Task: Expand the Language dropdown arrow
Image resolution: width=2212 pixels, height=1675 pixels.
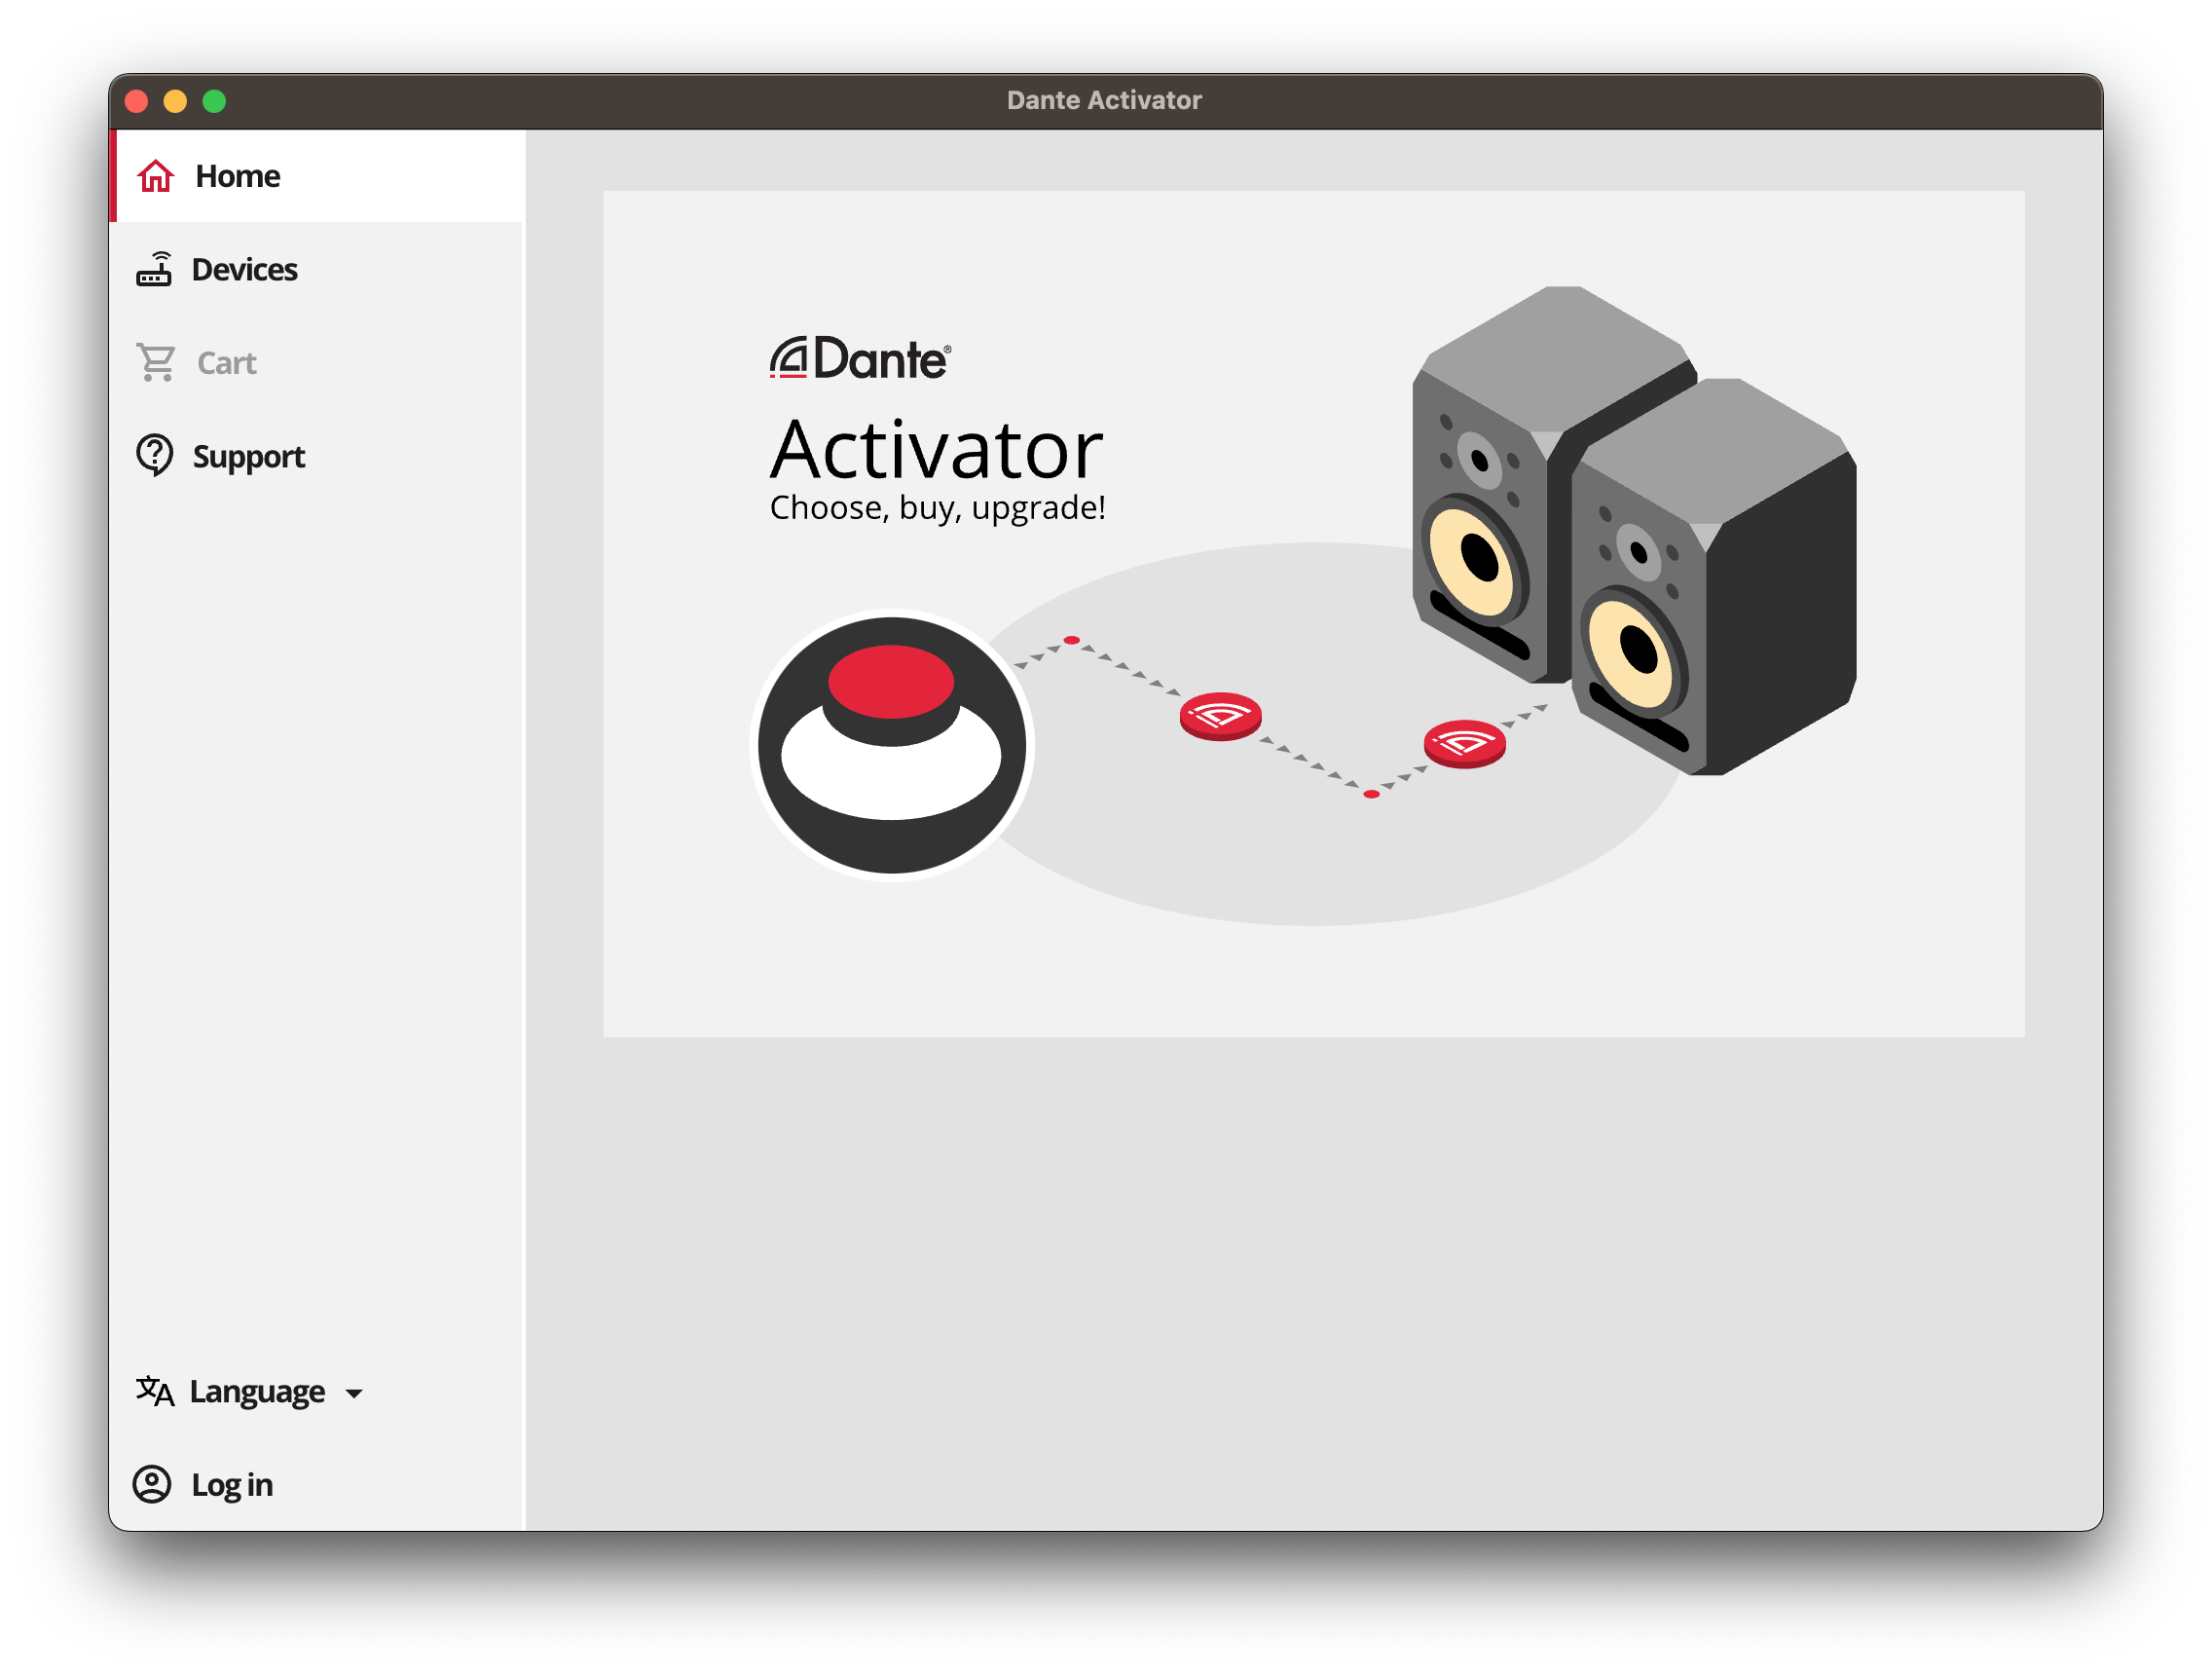Action: point(354,1394)
